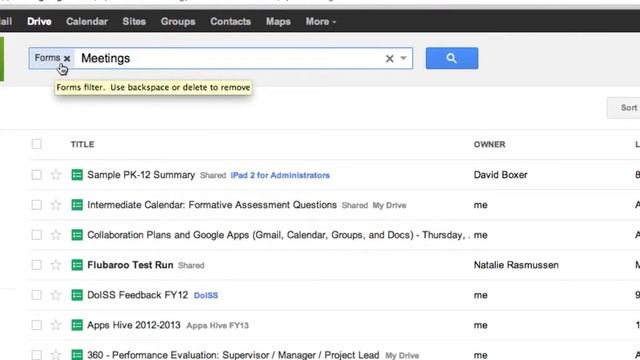Click form icon of DoISS Feedback FY12
640x360 pixels.
click(77, 295)
